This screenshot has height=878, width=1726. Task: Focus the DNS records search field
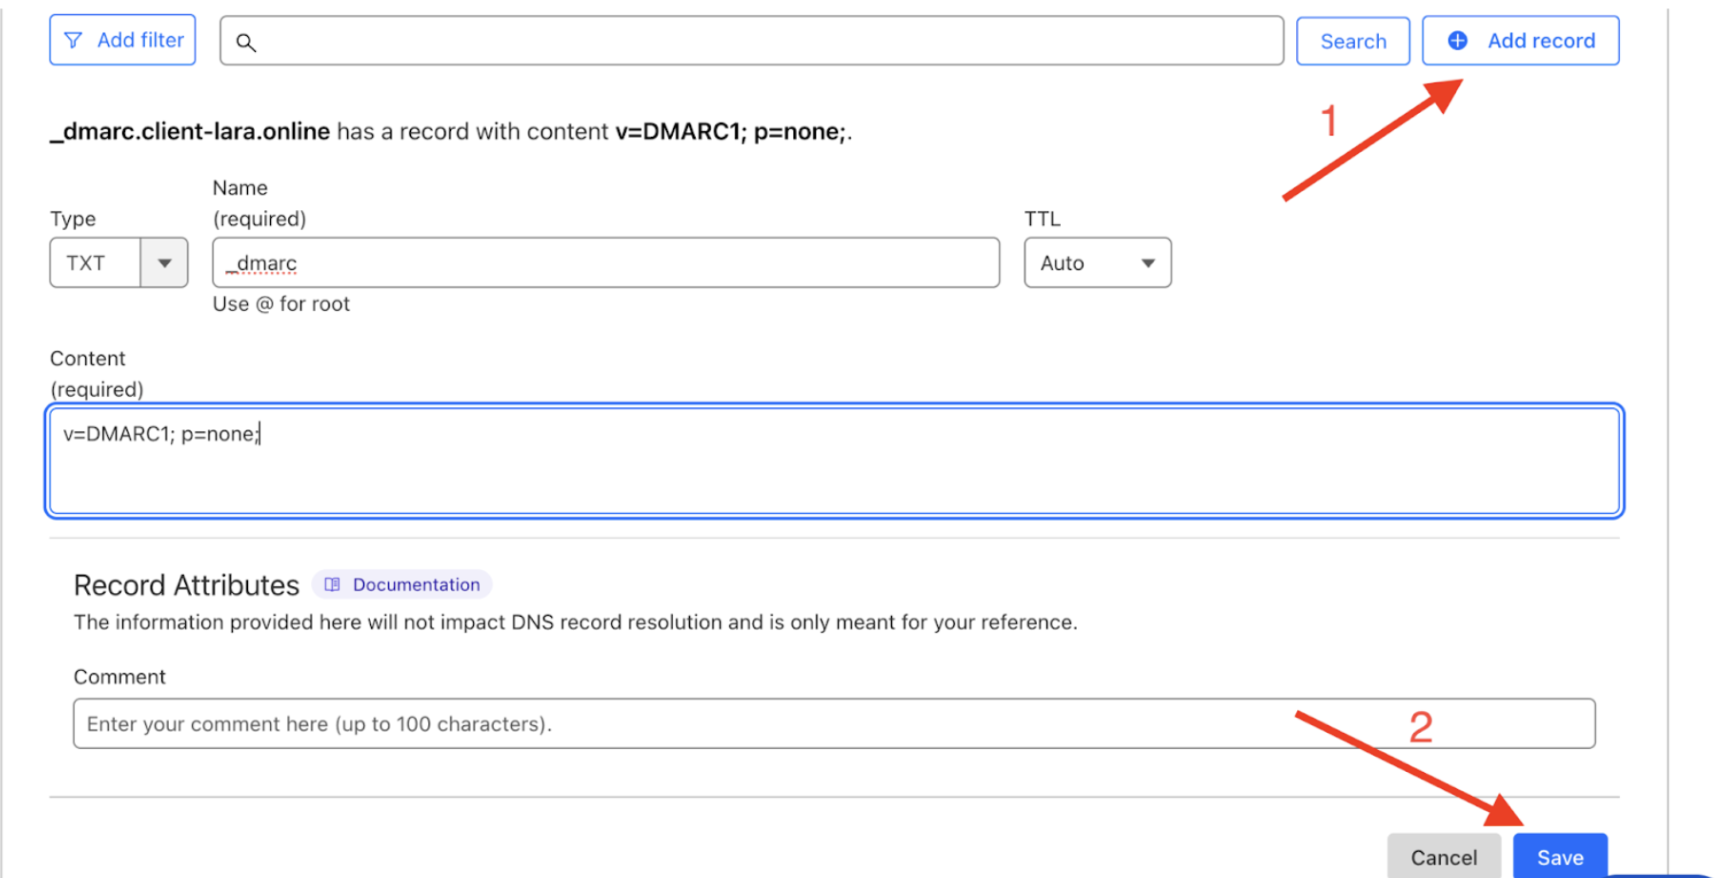pyautogui.click(x=760, y=41)
